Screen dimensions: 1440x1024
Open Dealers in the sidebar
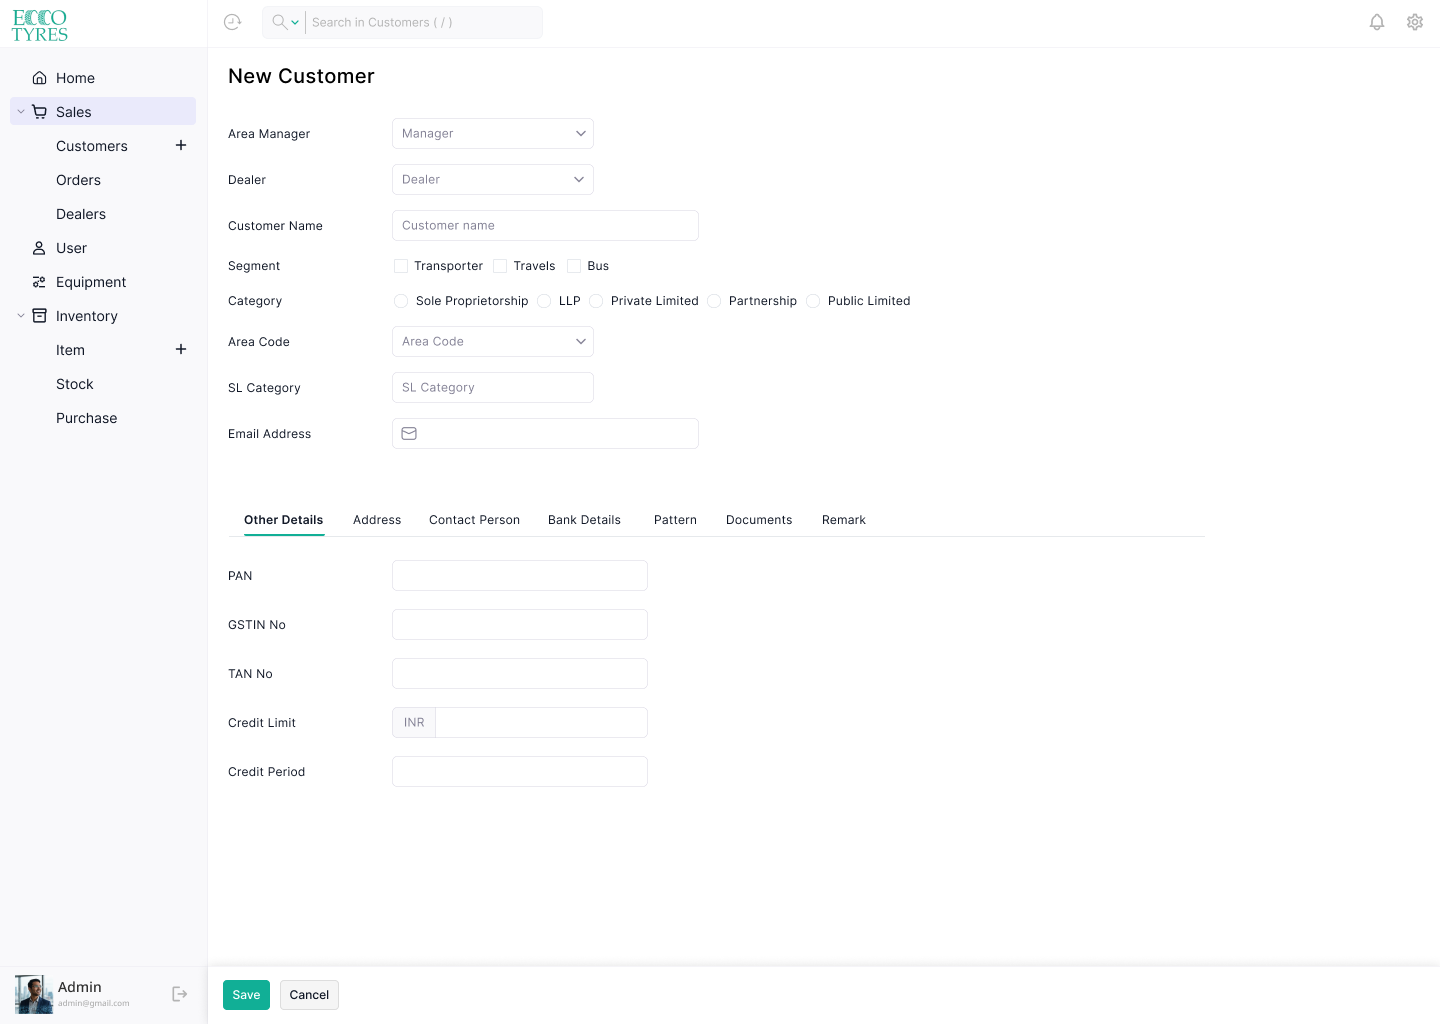(x=81, y=214)
